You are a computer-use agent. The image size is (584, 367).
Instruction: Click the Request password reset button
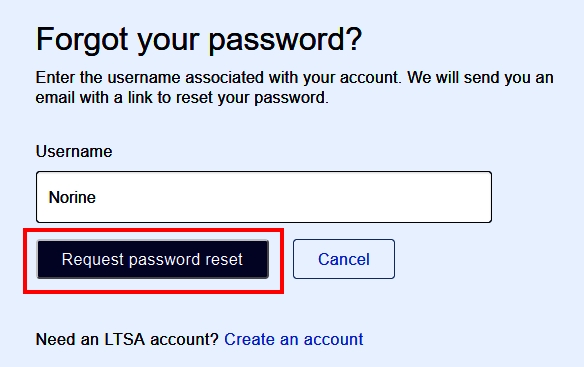[153, 259]
